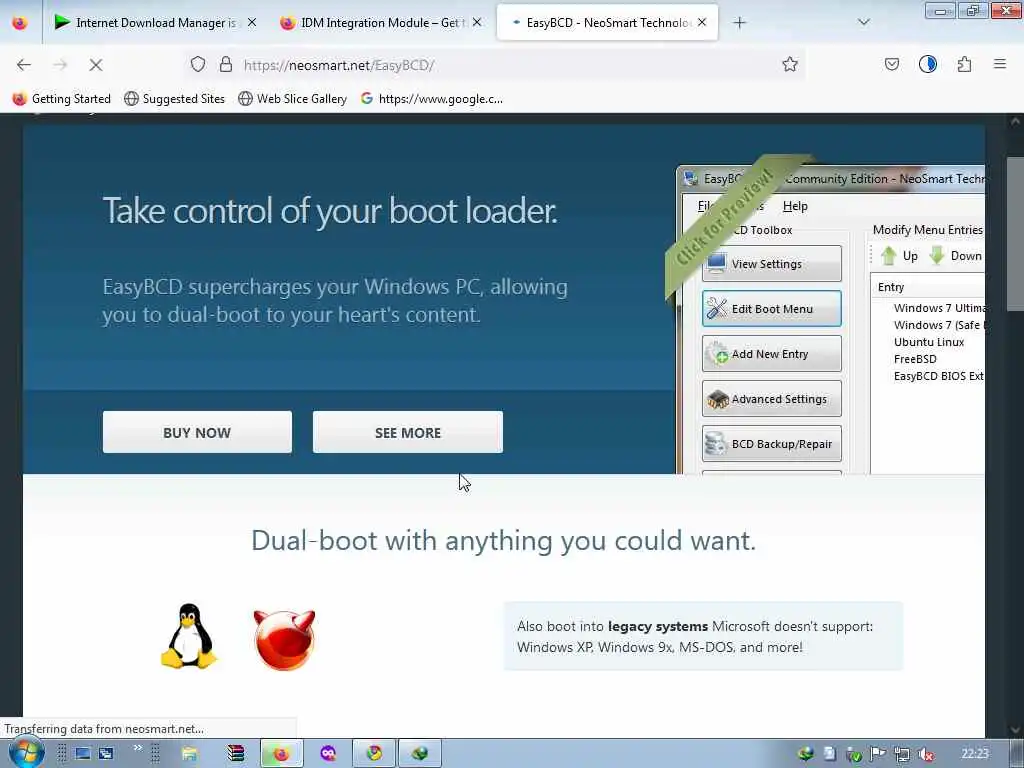
Task: Click Edit Boot Menu in preview
Action: point(771,309)
